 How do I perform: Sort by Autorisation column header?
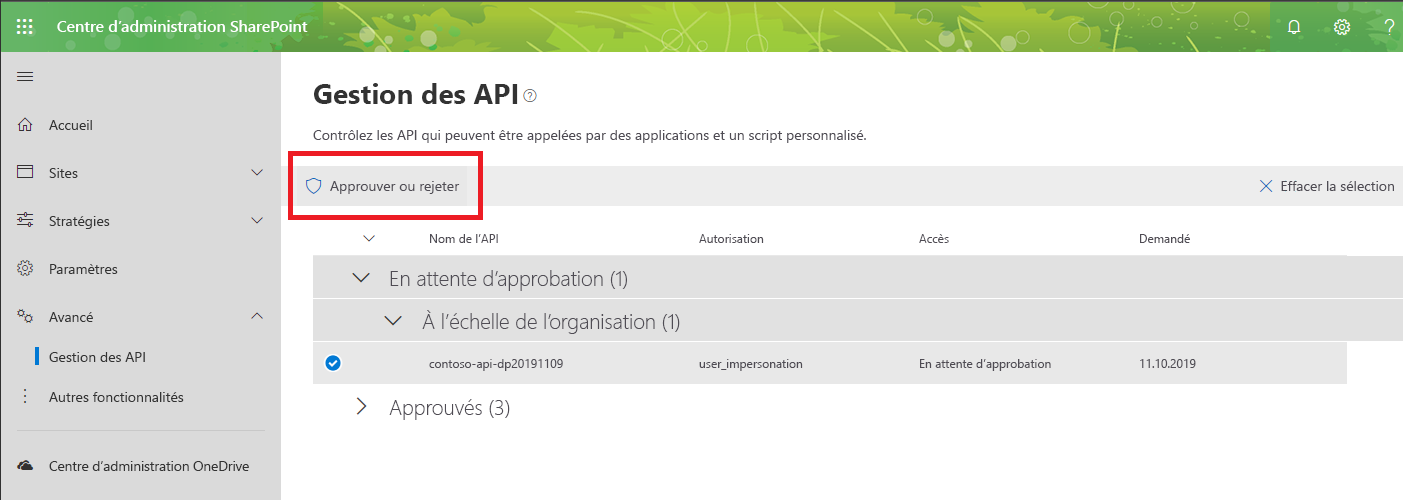(731, 239)
